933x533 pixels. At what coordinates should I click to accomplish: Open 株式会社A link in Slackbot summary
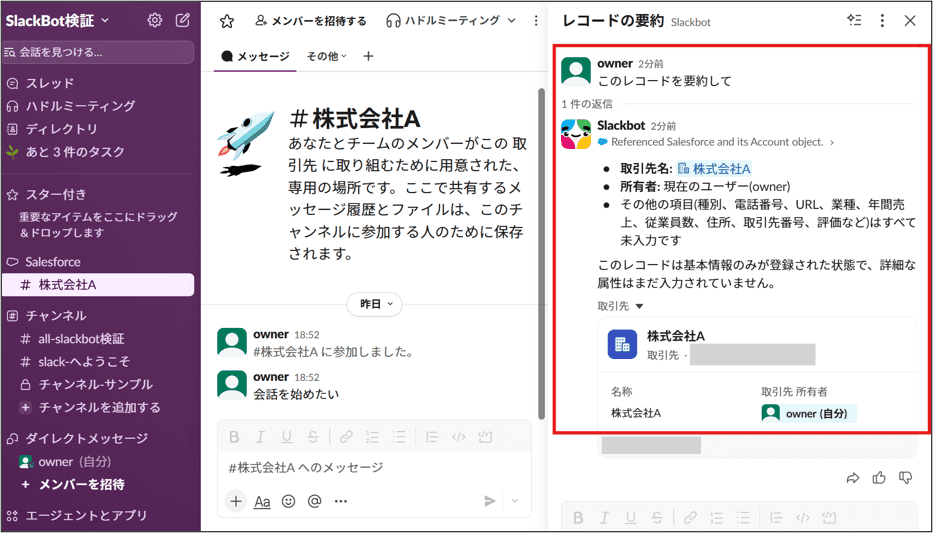(714, 169)
